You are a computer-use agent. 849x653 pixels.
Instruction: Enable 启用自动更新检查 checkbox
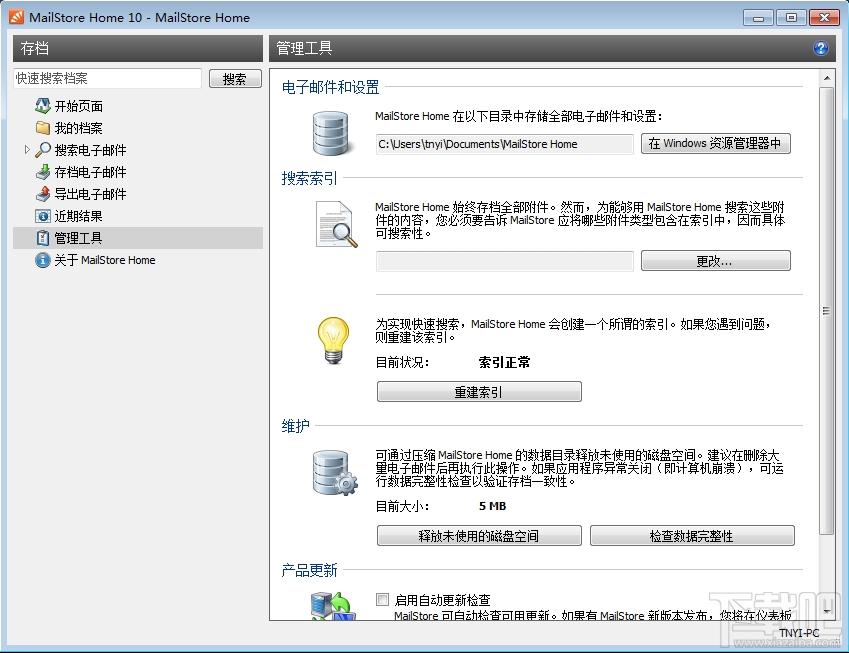pyautogui.click(x=382, y=599)
